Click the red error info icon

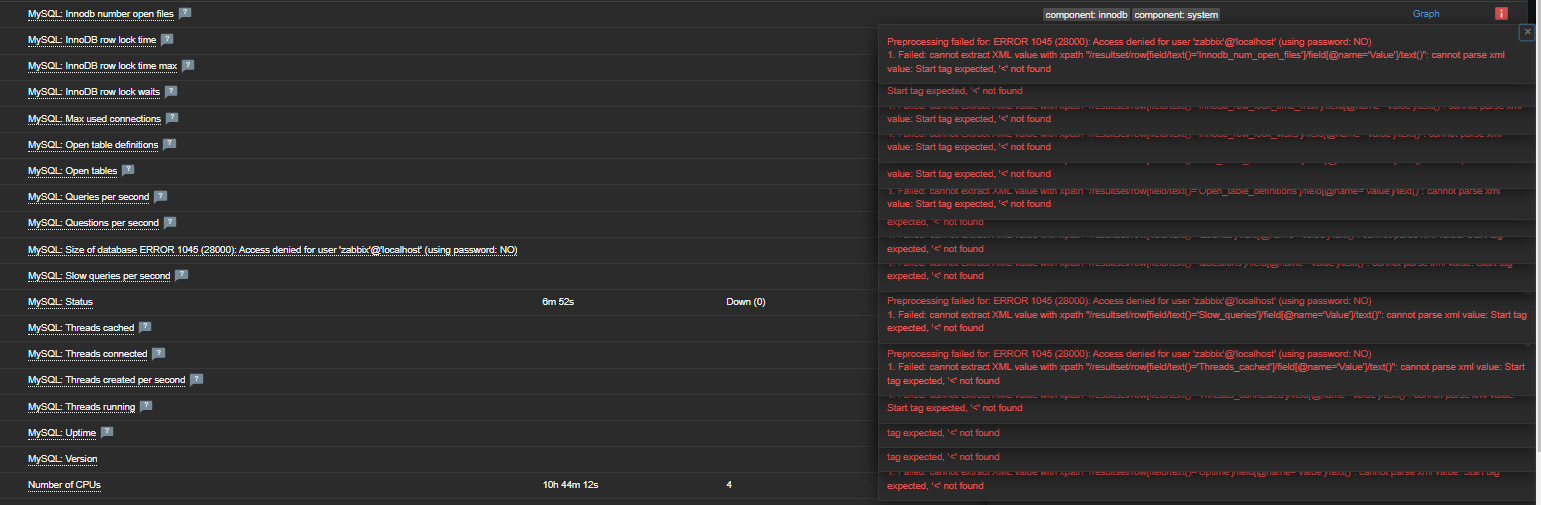pyautogui.click(x=1501, y=14)
